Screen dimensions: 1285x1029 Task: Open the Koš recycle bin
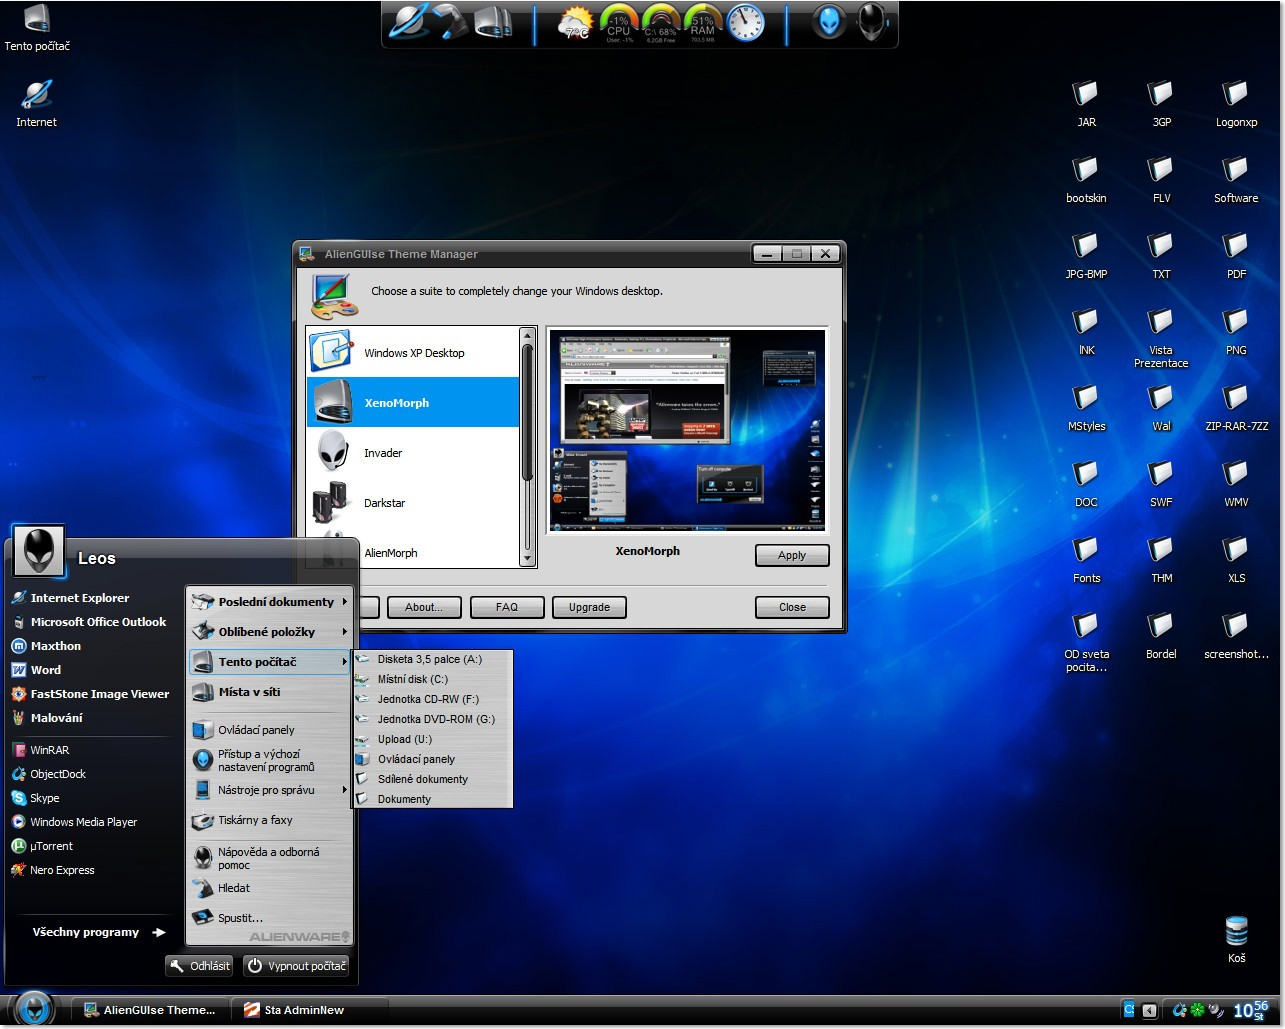[x=1237, y=939]
